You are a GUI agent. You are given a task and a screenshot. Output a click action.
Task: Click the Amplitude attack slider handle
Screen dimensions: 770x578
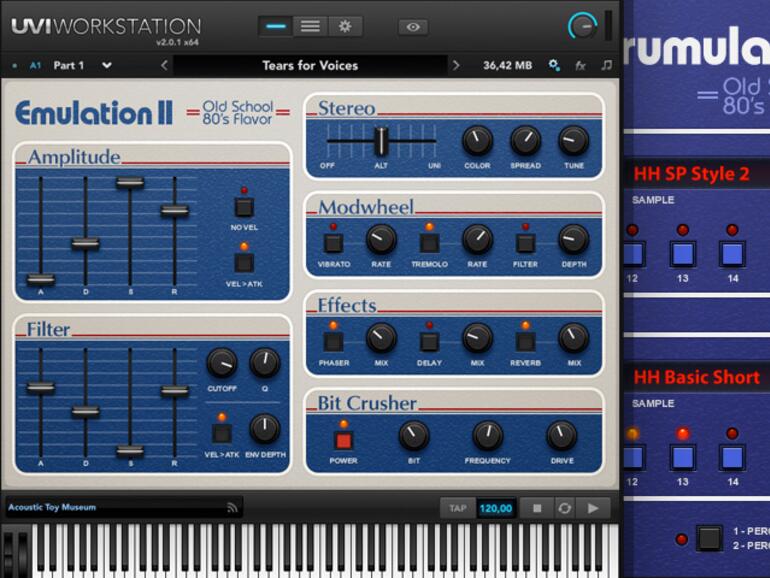pyautogui.click(x=41, y=279)
